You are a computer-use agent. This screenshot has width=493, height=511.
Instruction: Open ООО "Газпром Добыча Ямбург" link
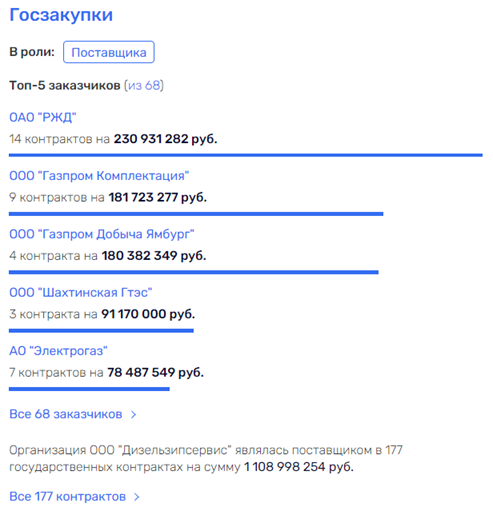[x=102, y=234]
